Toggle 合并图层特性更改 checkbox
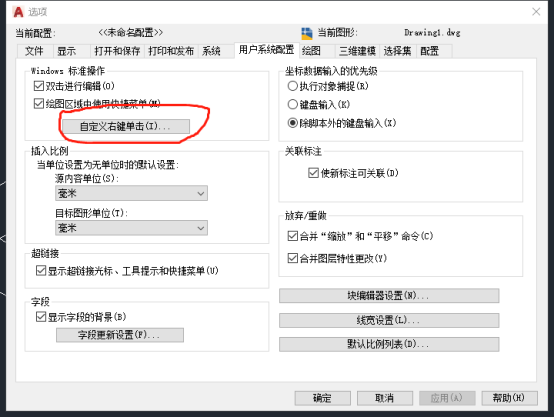554x417 pixels. click(x=293, y=258)
